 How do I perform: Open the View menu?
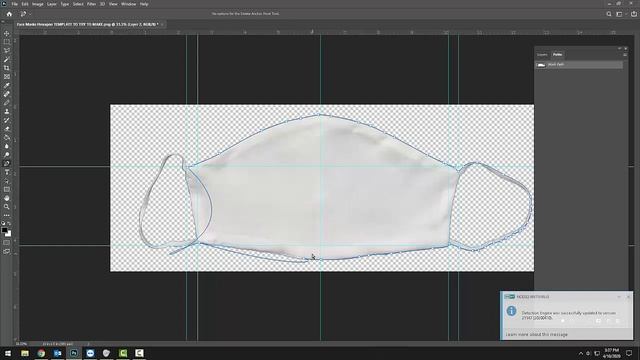point(113,4)
